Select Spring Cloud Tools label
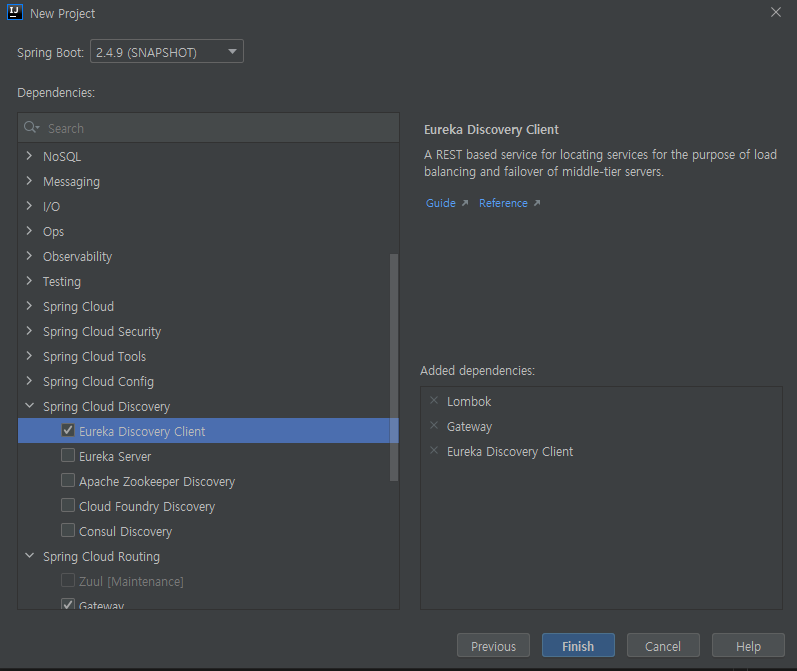Screen dimensions: 797x671 (95, 356)
